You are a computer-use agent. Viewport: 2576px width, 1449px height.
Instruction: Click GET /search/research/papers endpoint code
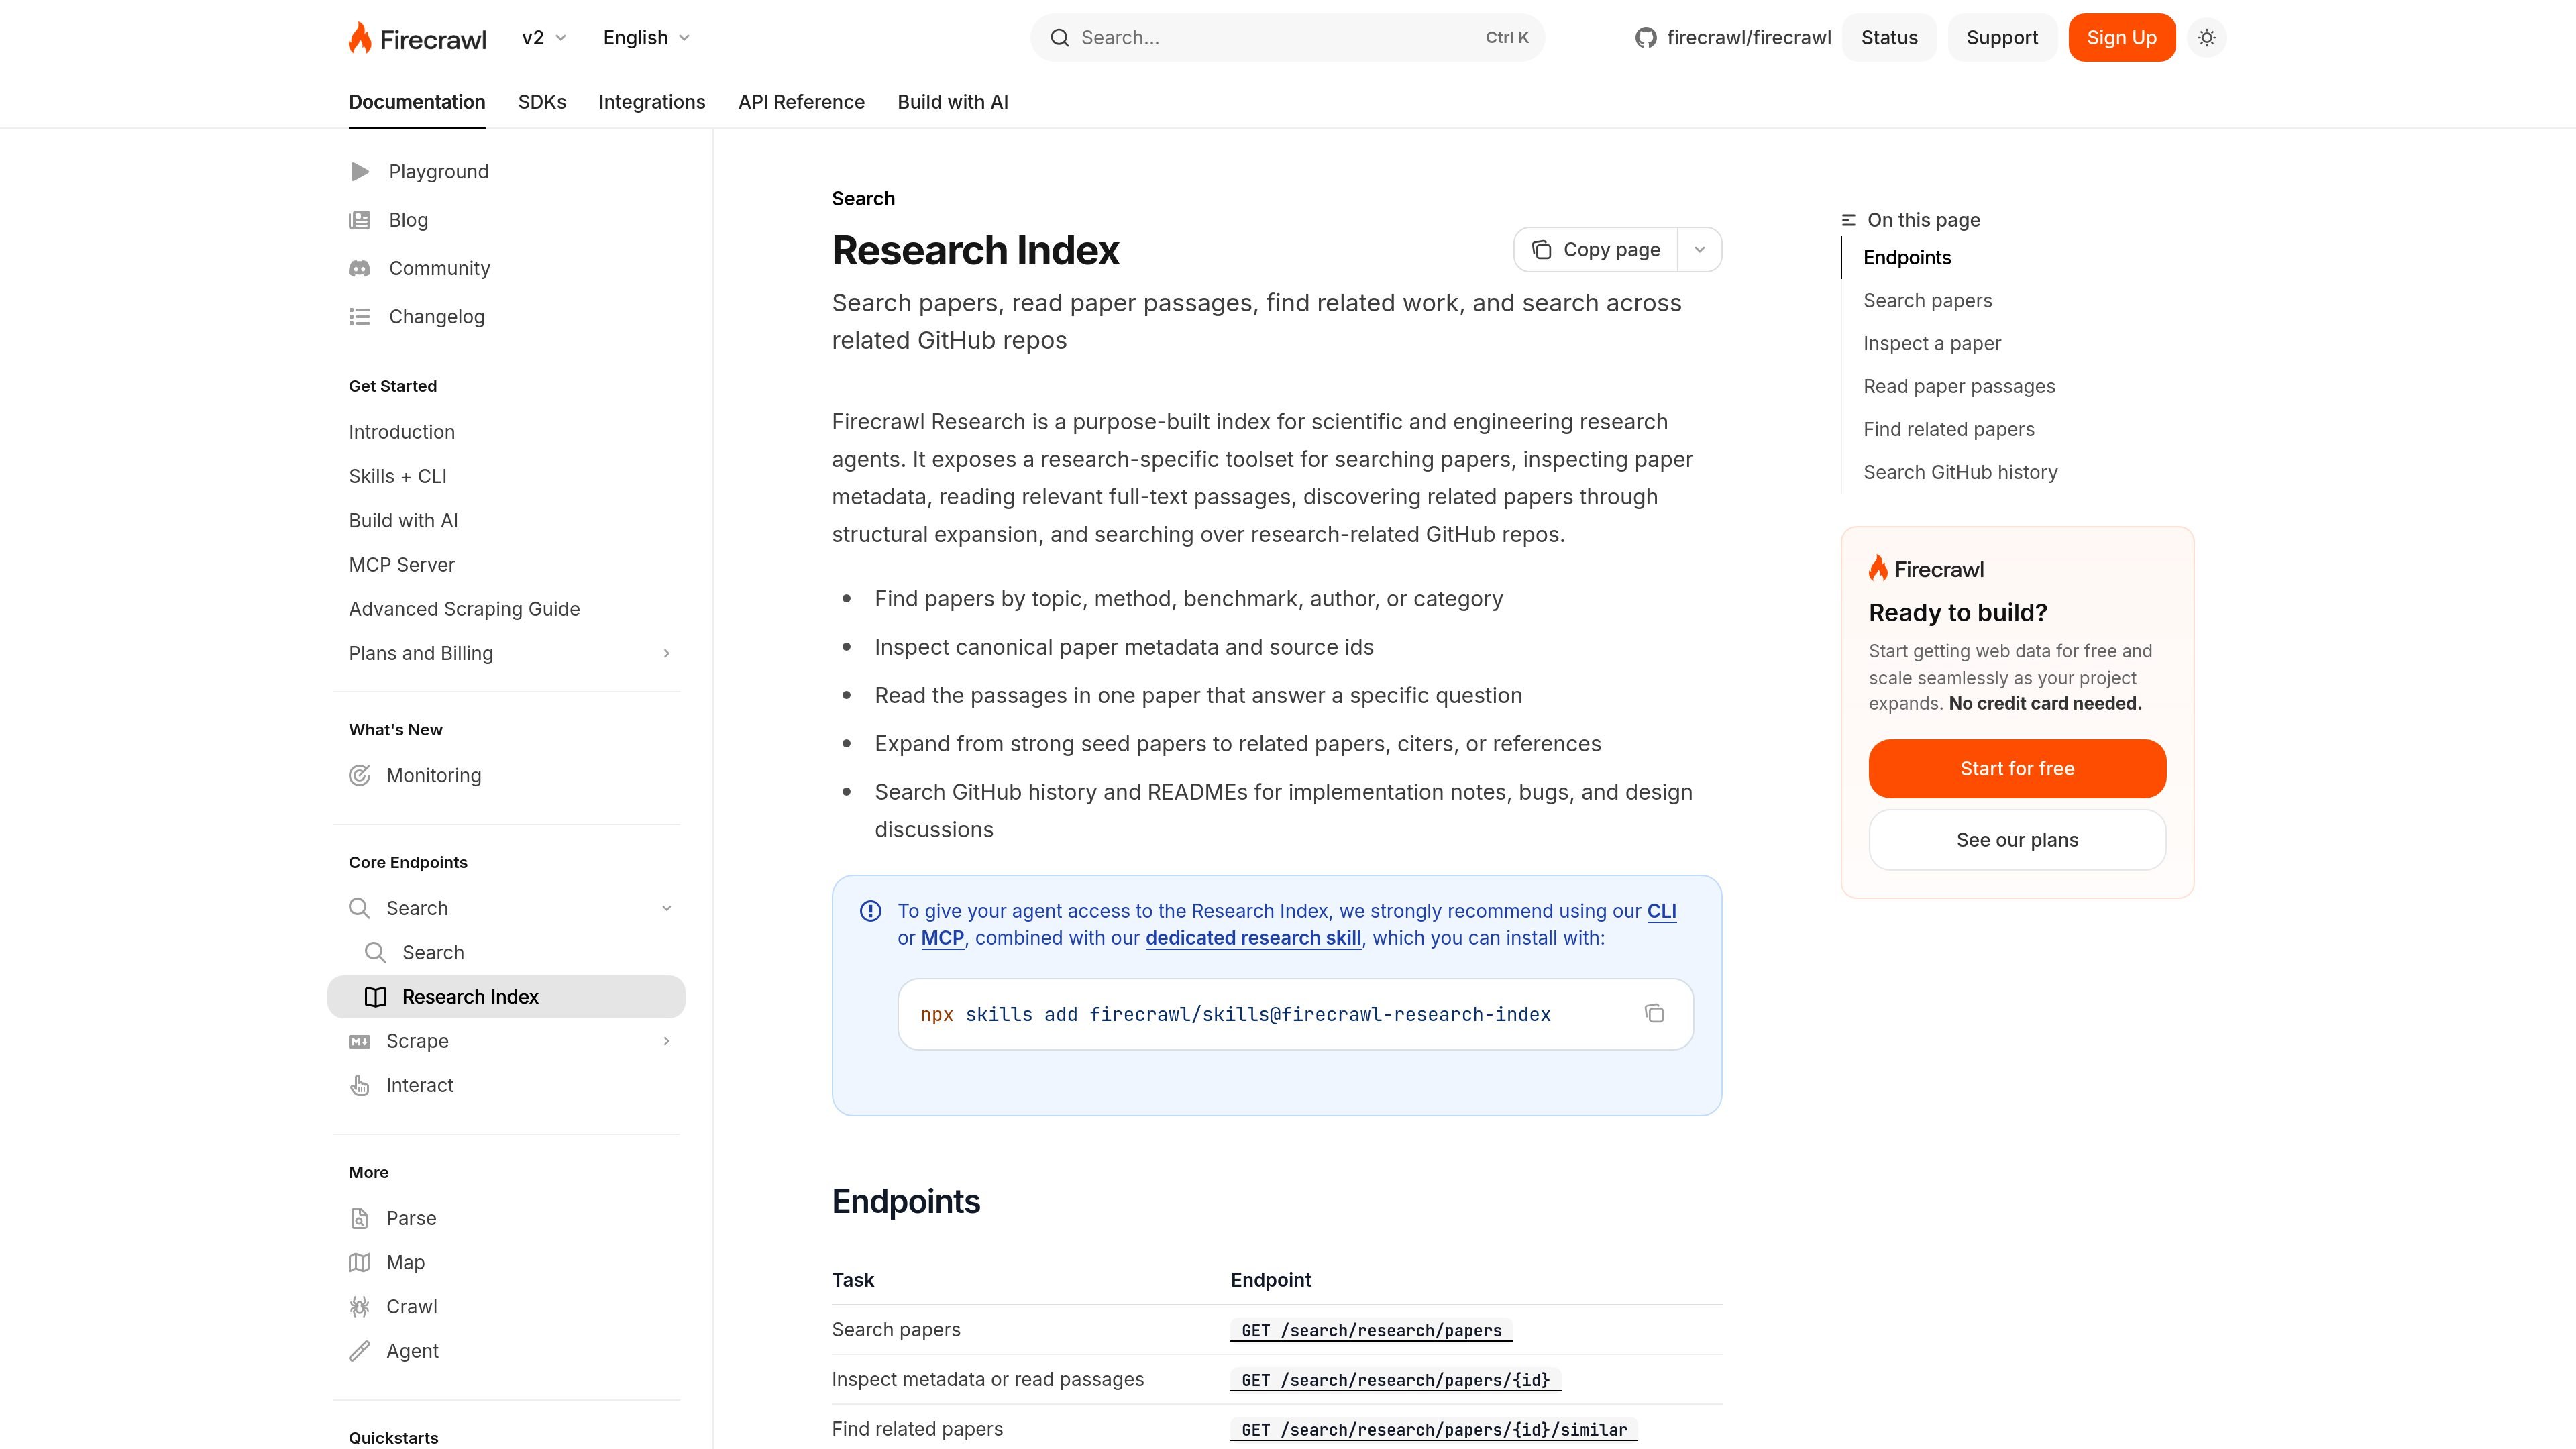tap(1371, 1331)
